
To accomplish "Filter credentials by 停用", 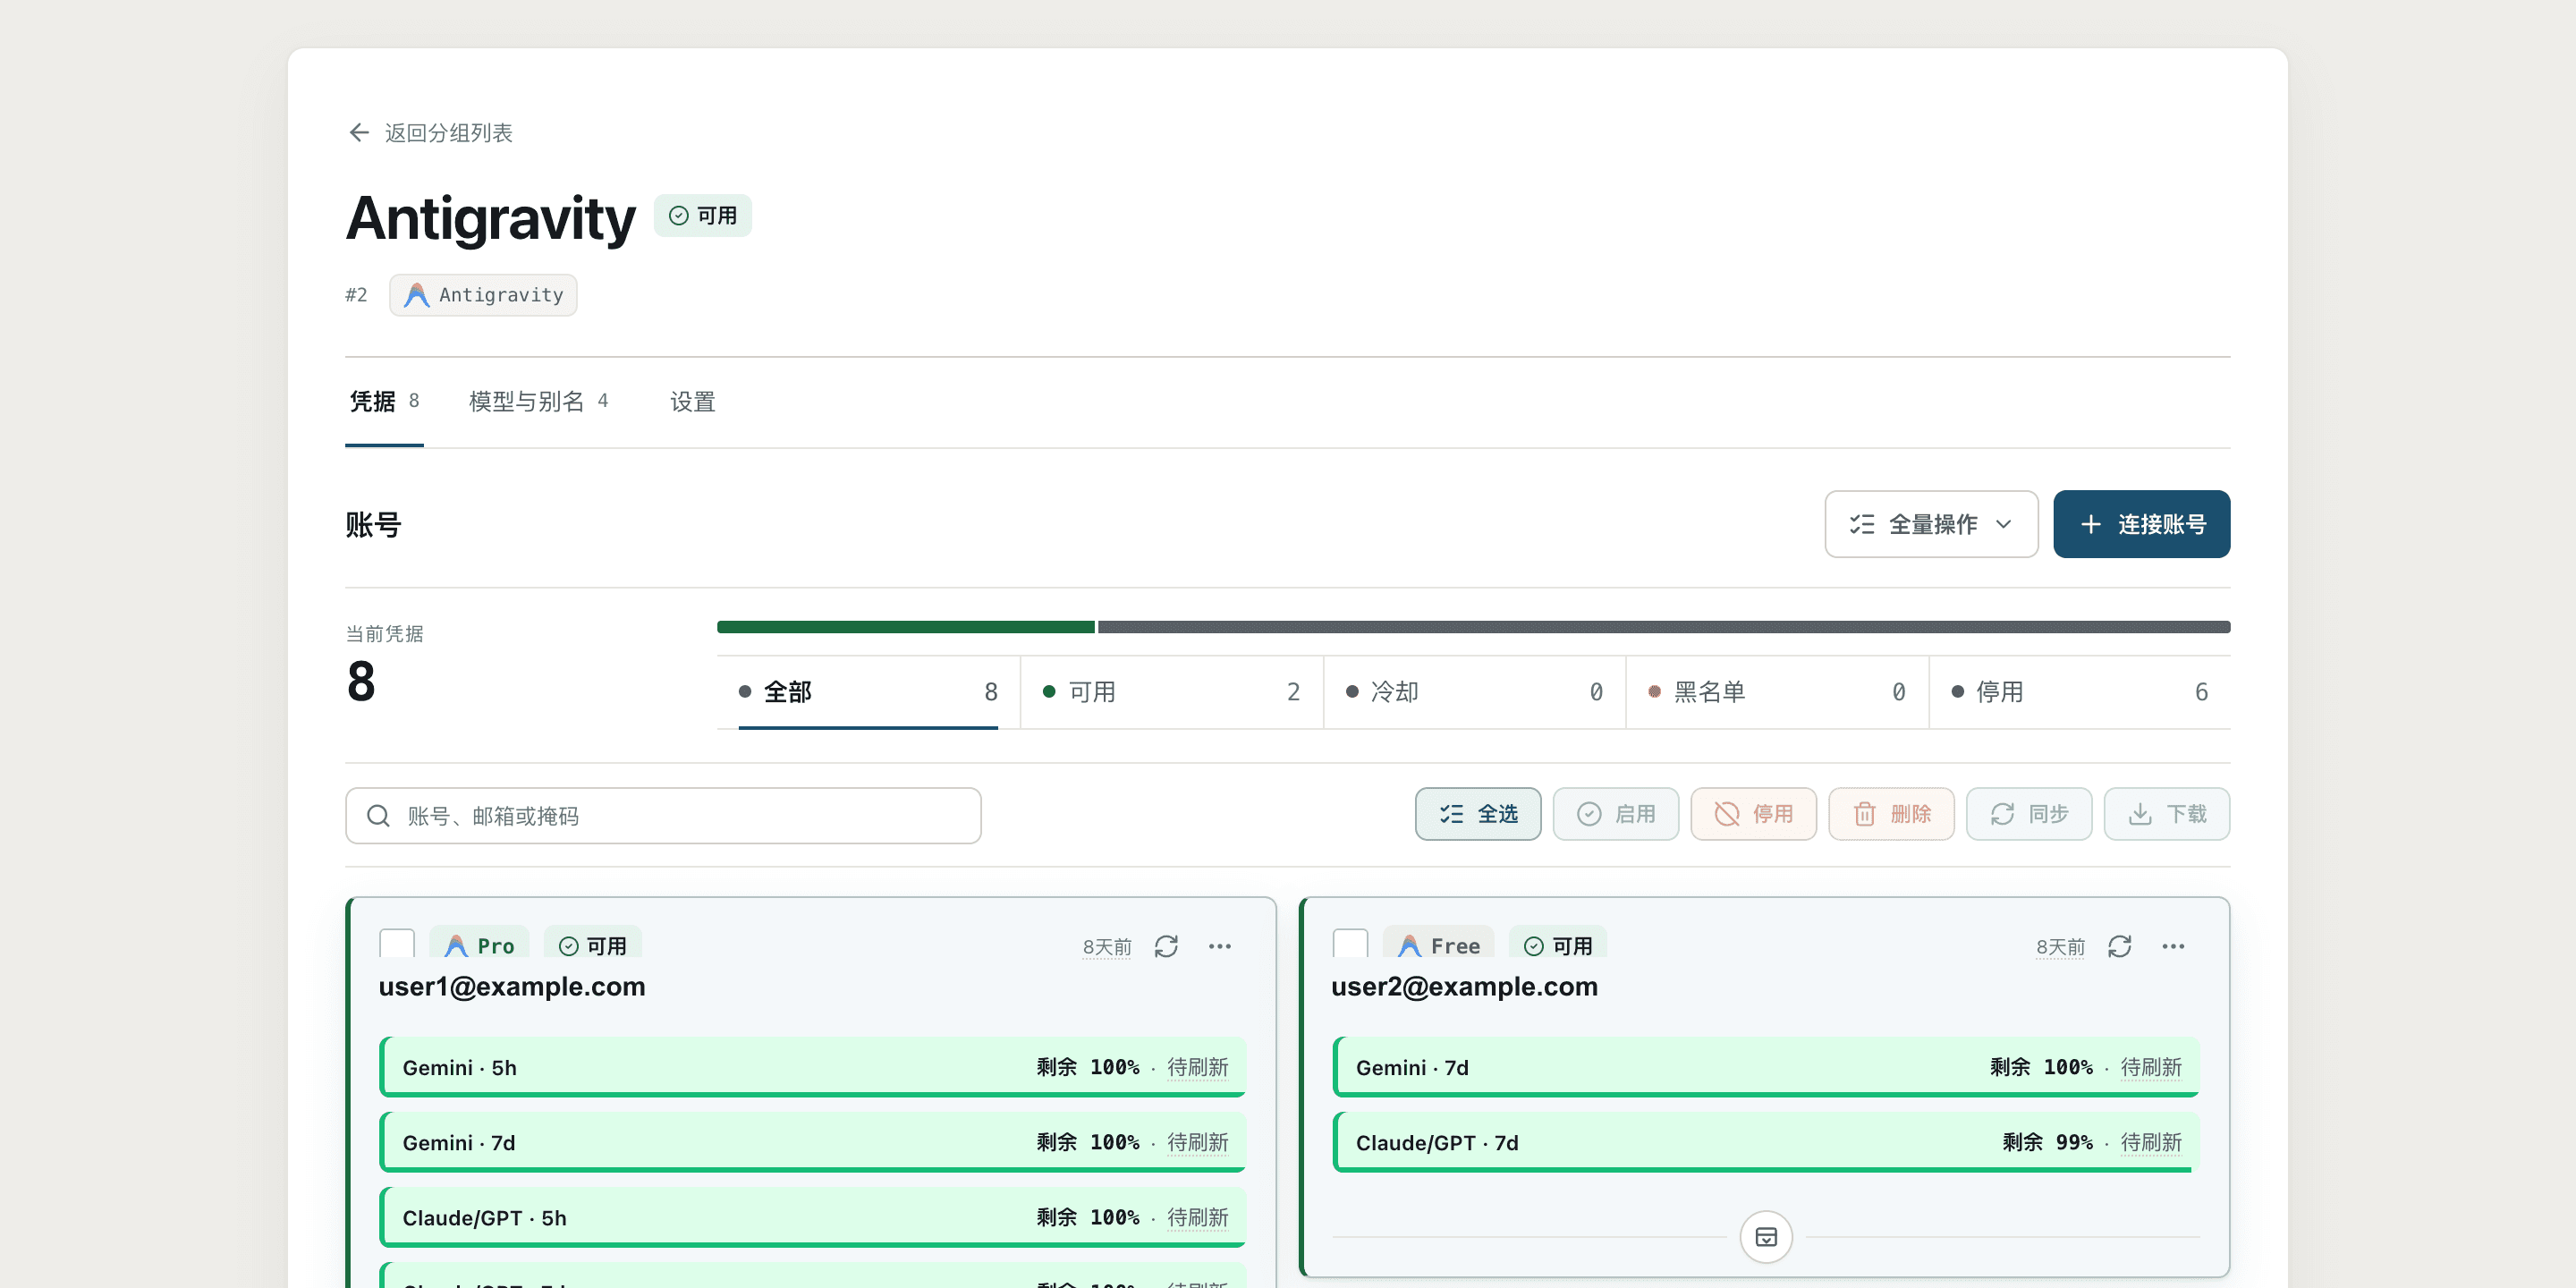I will [2079, 692].
